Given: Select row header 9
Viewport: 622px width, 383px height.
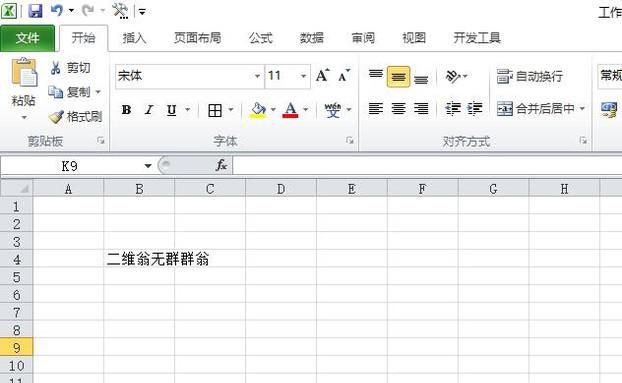Looking at the screenshot, I should pos(16,347).
